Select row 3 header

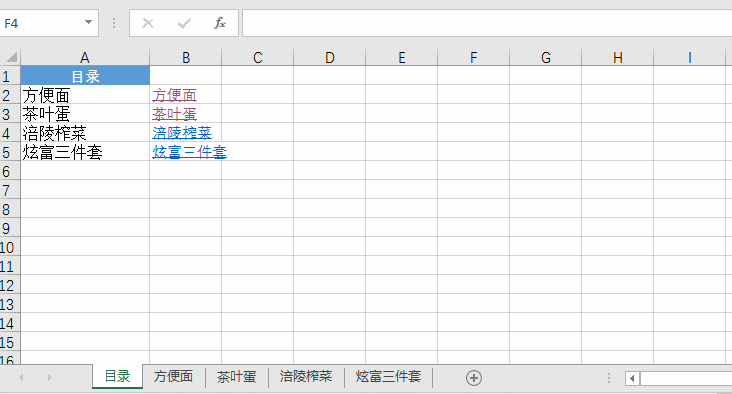pos(10,114)
